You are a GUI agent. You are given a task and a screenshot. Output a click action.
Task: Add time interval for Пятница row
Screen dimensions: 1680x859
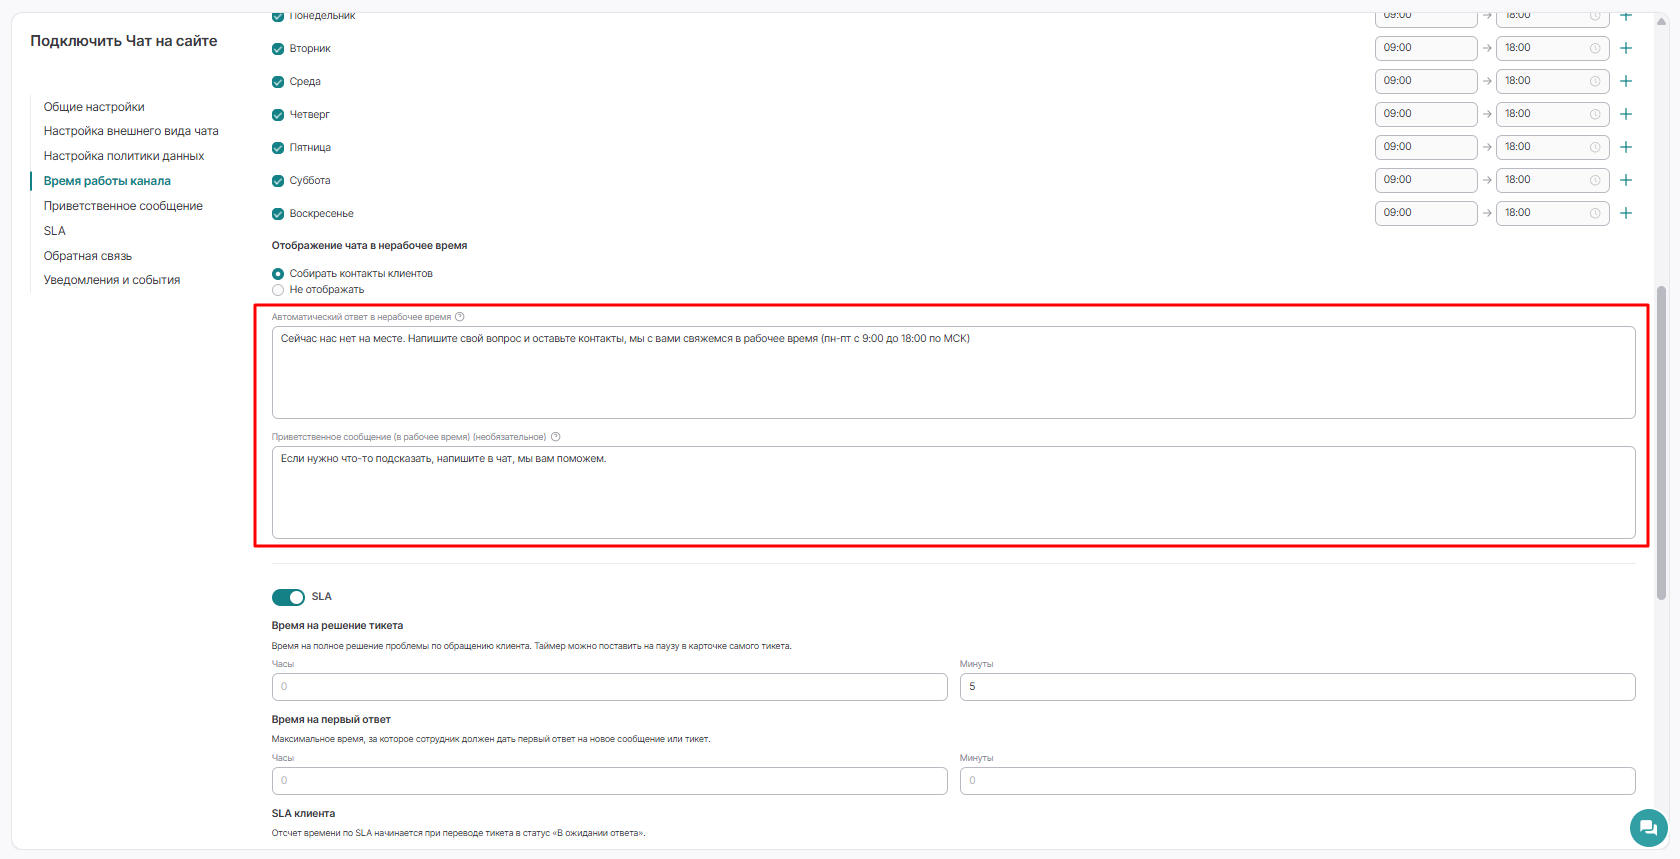tap(1626, 147)
